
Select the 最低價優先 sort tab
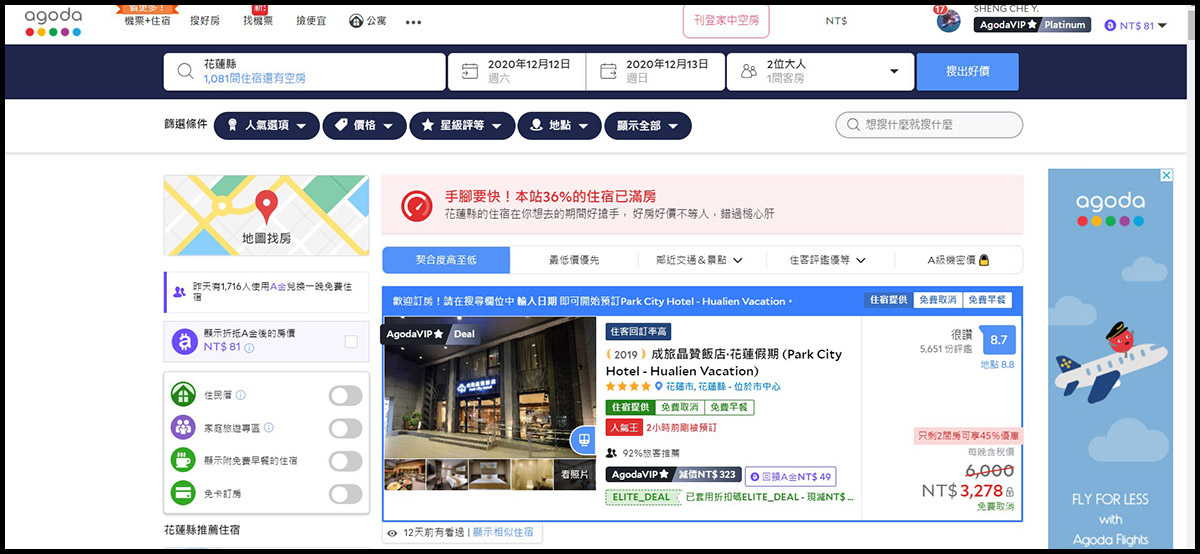[x=574, y=260]
